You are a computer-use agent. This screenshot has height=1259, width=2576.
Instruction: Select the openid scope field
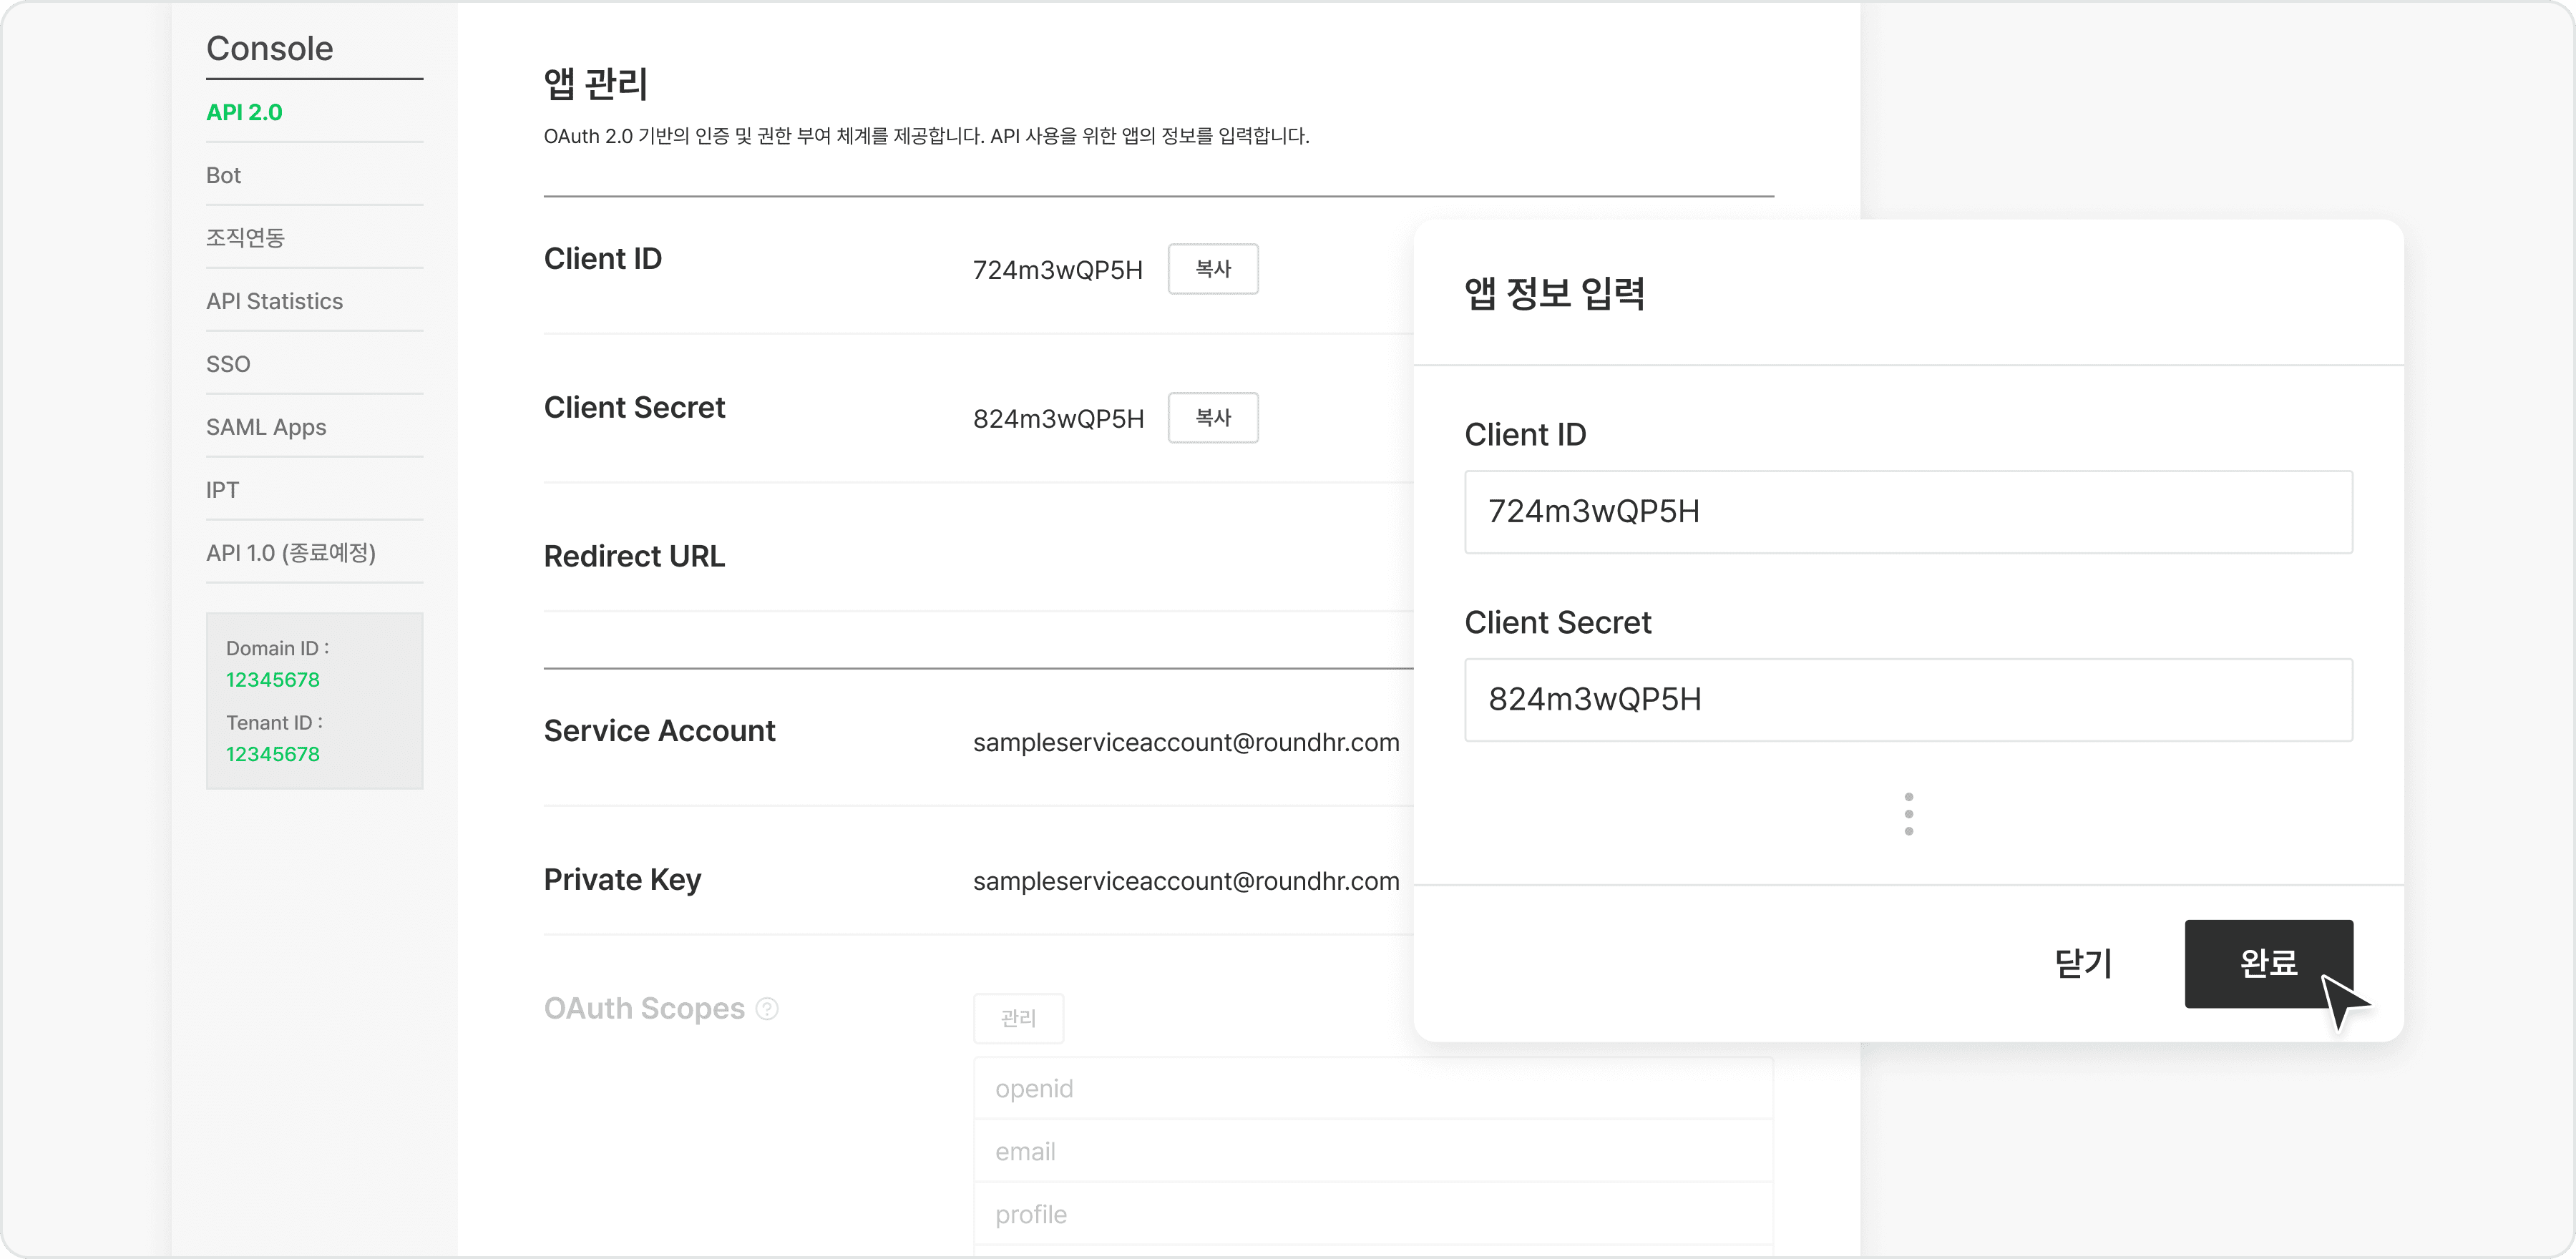tap(1370, 1088)
